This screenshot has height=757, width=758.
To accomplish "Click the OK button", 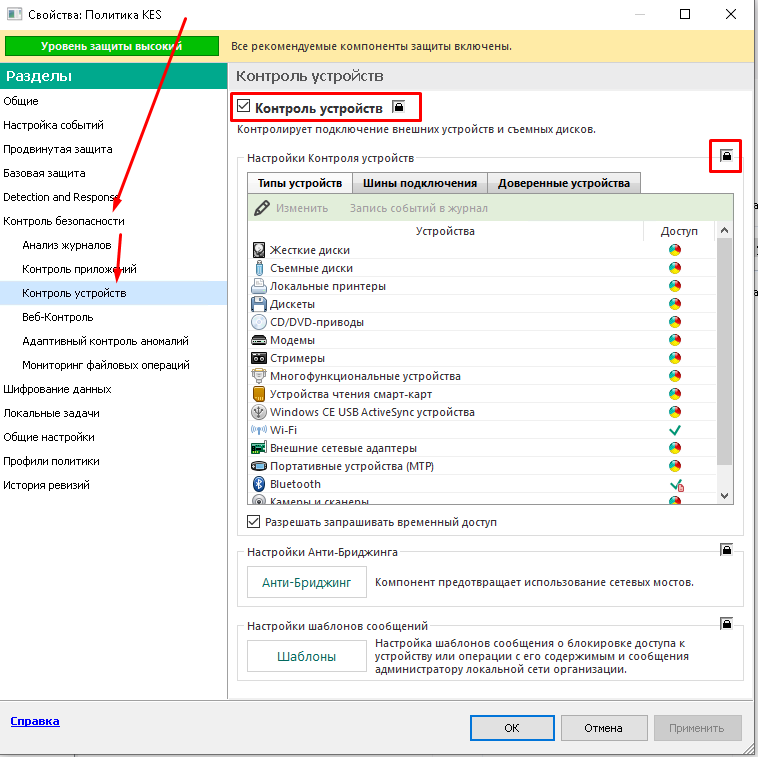I will 512,728.
